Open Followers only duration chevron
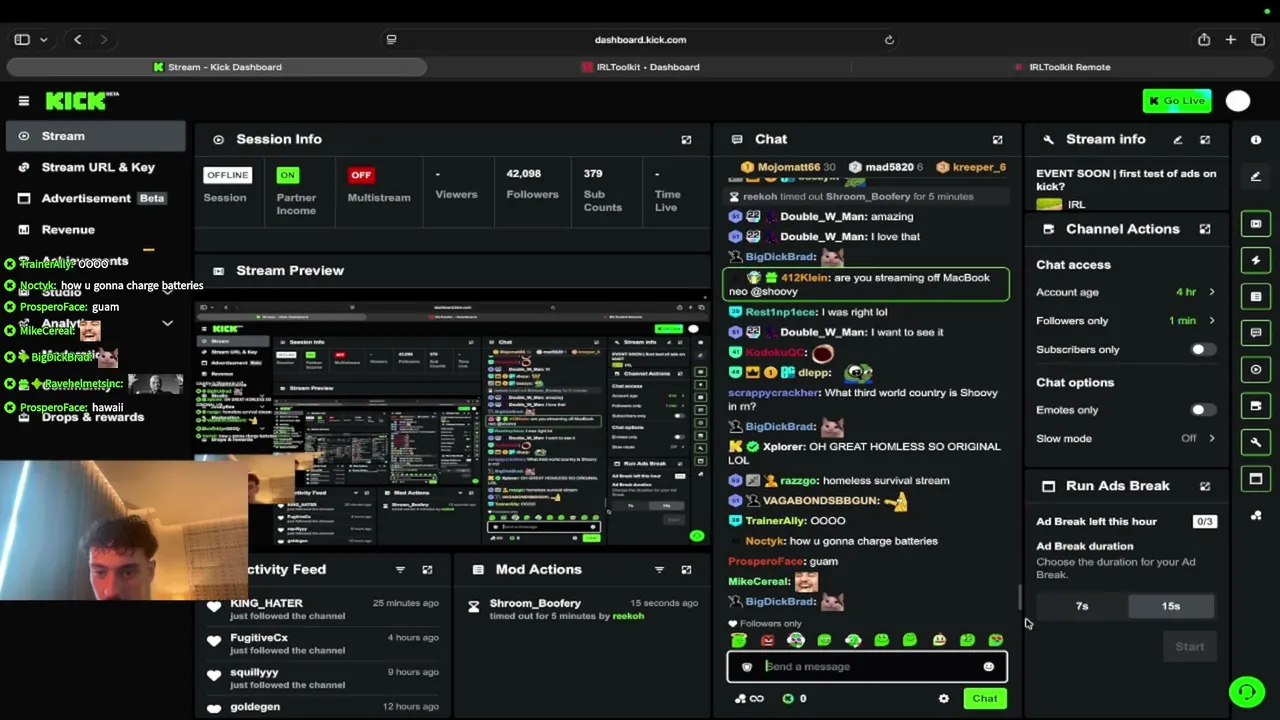 tap(1212, 321)
